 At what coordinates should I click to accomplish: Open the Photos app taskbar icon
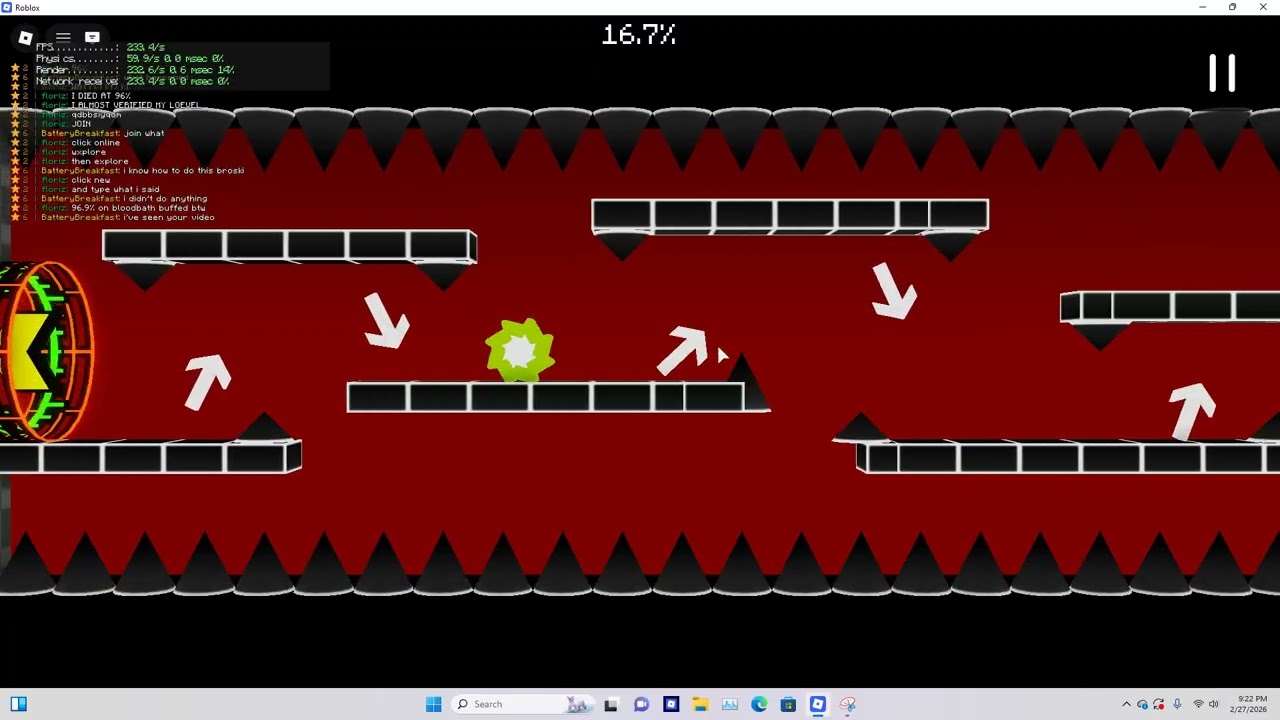(x=730, y=704)
